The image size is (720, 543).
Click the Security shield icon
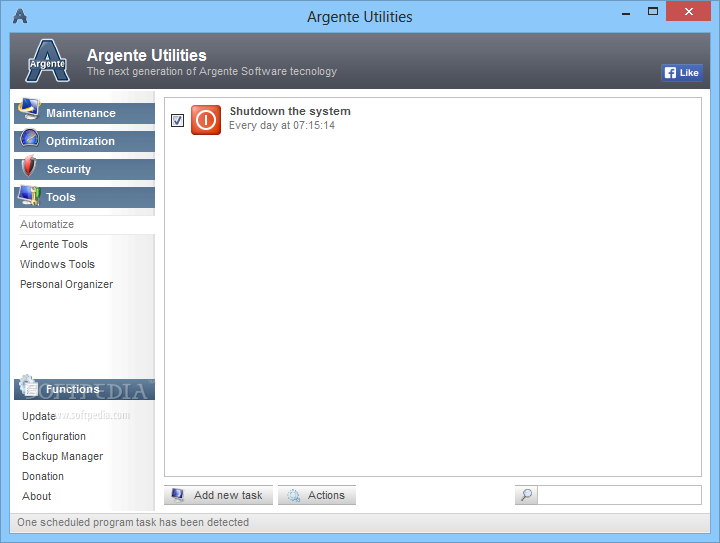29,166
